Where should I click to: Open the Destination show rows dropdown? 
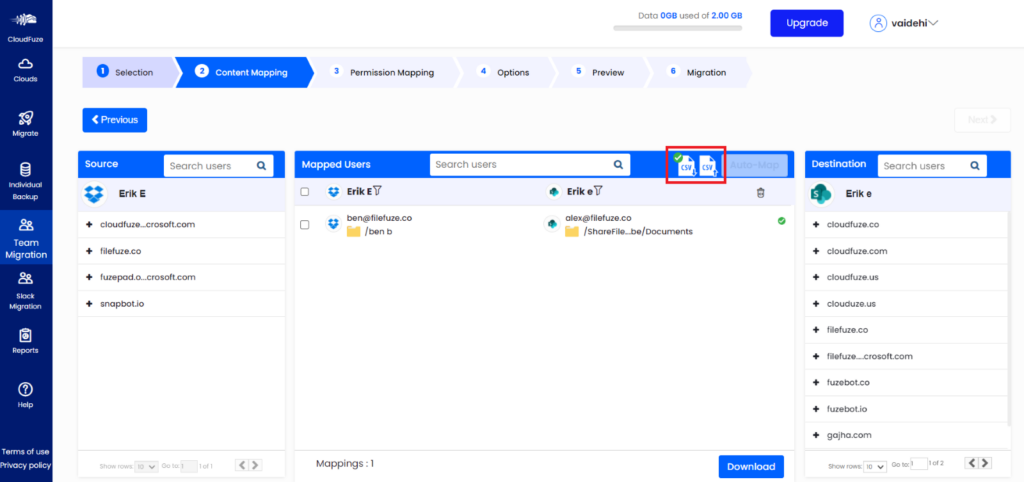click(x=875, y=466)
